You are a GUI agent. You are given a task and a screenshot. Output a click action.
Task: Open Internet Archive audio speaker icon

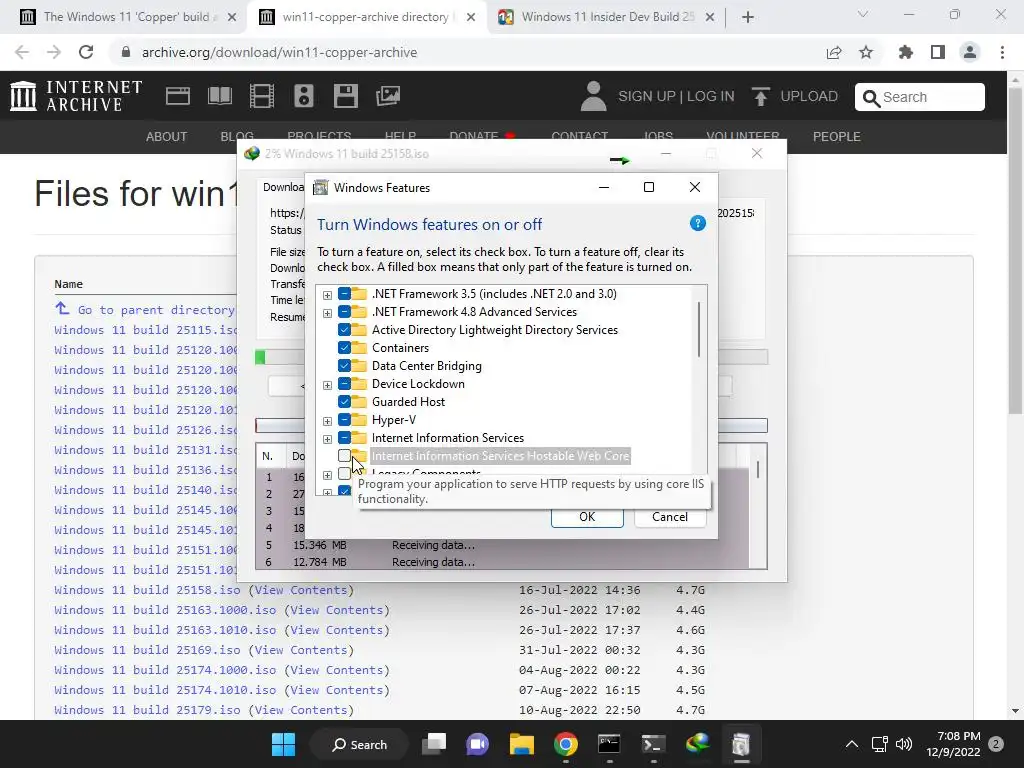304,96
